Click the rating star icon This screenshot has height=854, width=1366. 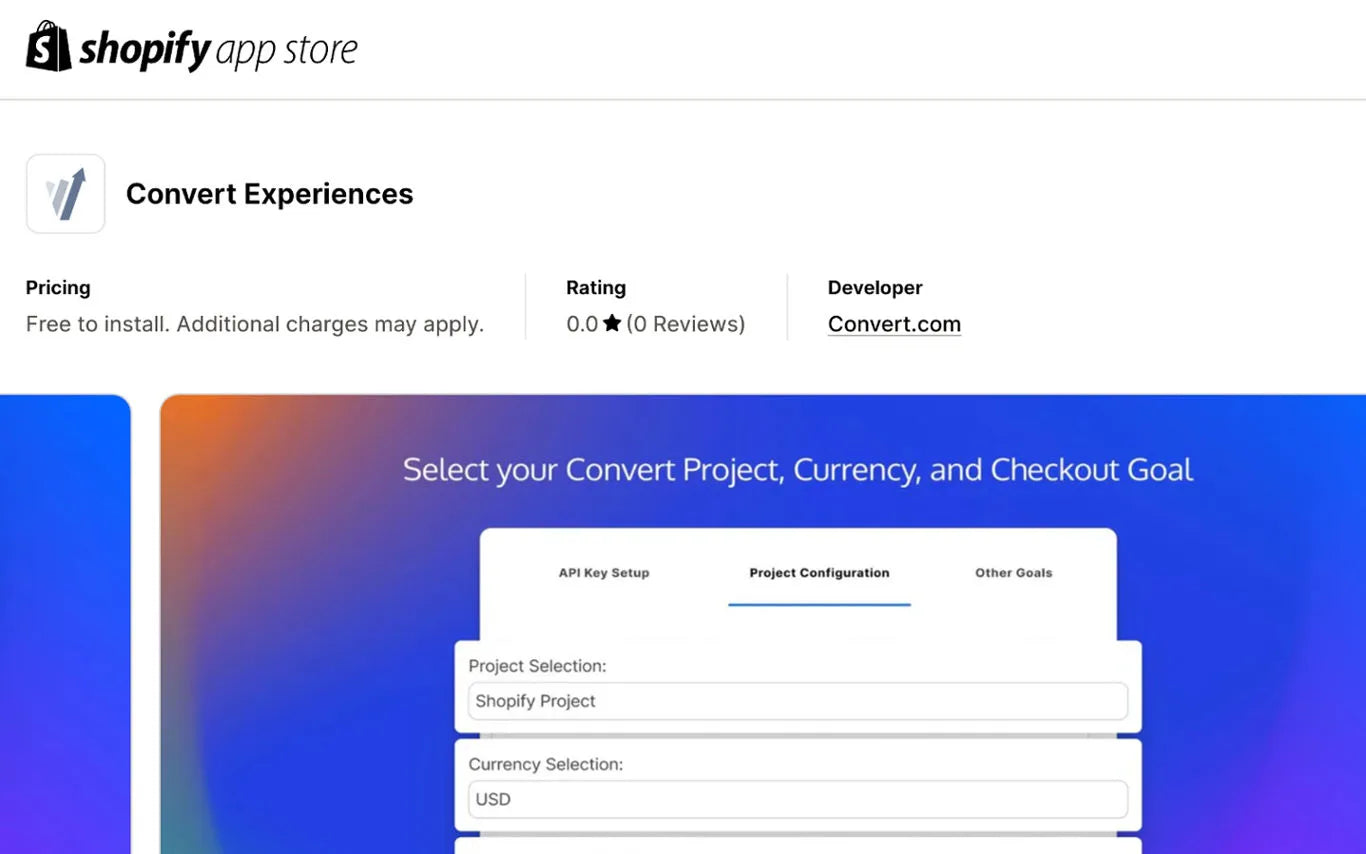point(612,323)
